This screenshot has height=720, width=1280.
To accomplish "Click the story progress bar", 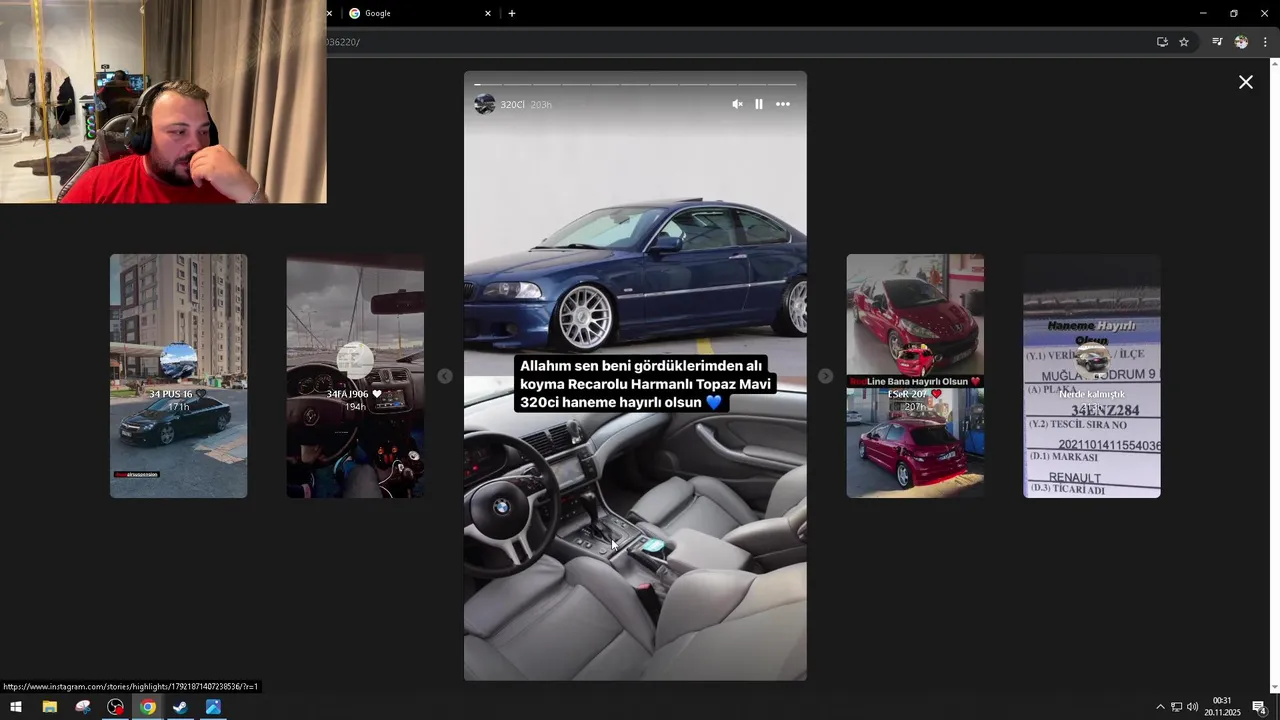I will (635, 84).
